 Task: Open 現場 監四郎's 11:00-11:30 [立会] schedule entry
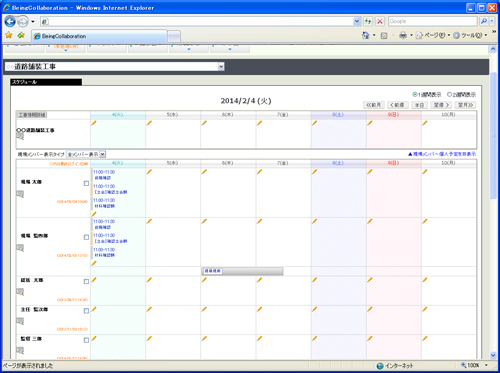[110, 238]
